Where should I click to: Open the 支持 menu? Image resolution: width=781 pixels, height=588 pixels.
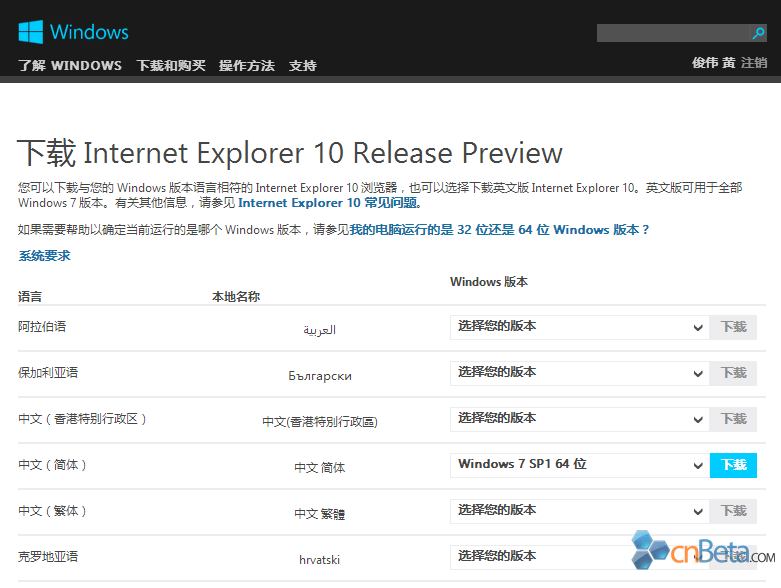coord(302,66)
